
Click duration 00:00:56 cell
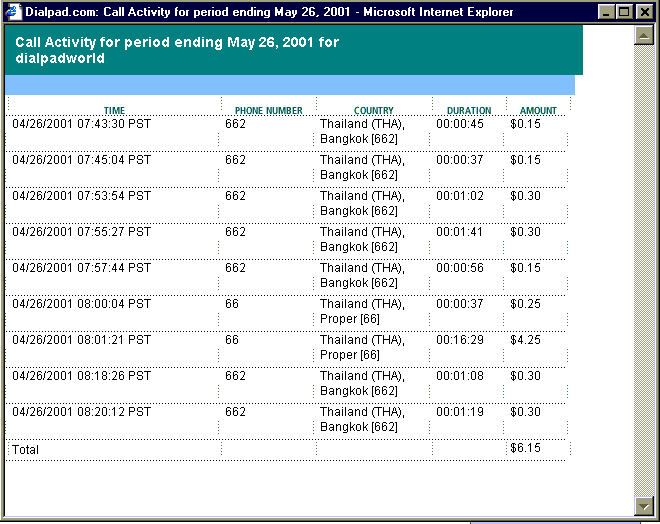(460, 268)
